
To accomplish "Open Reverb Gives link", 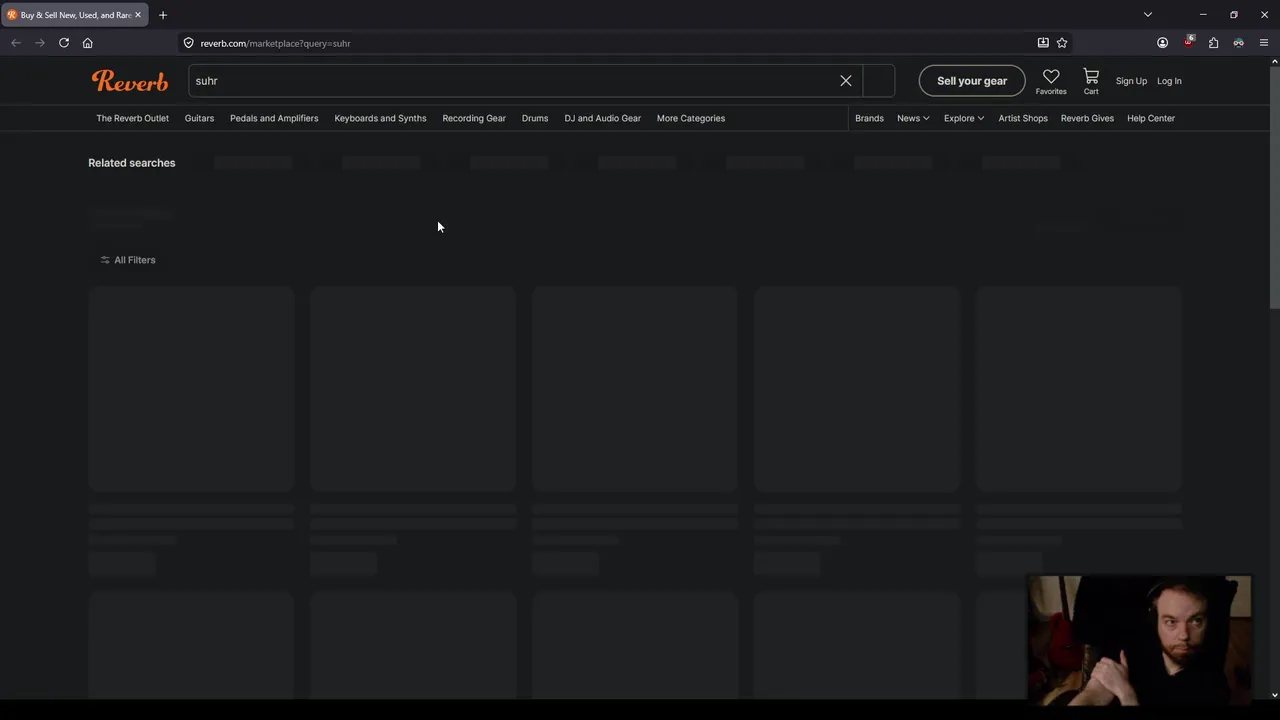I will coord(1087,118).
